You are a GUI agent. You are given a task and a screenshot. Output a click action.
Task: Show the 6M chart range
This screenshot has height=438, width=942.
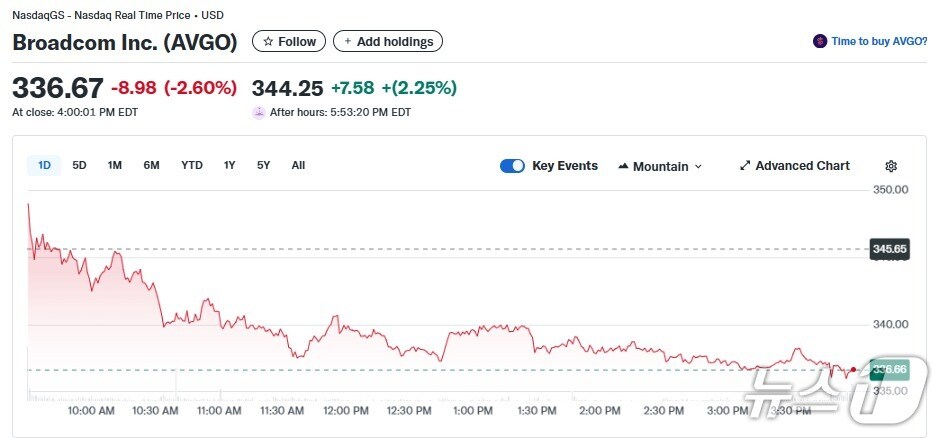click(x=151, y=165)
